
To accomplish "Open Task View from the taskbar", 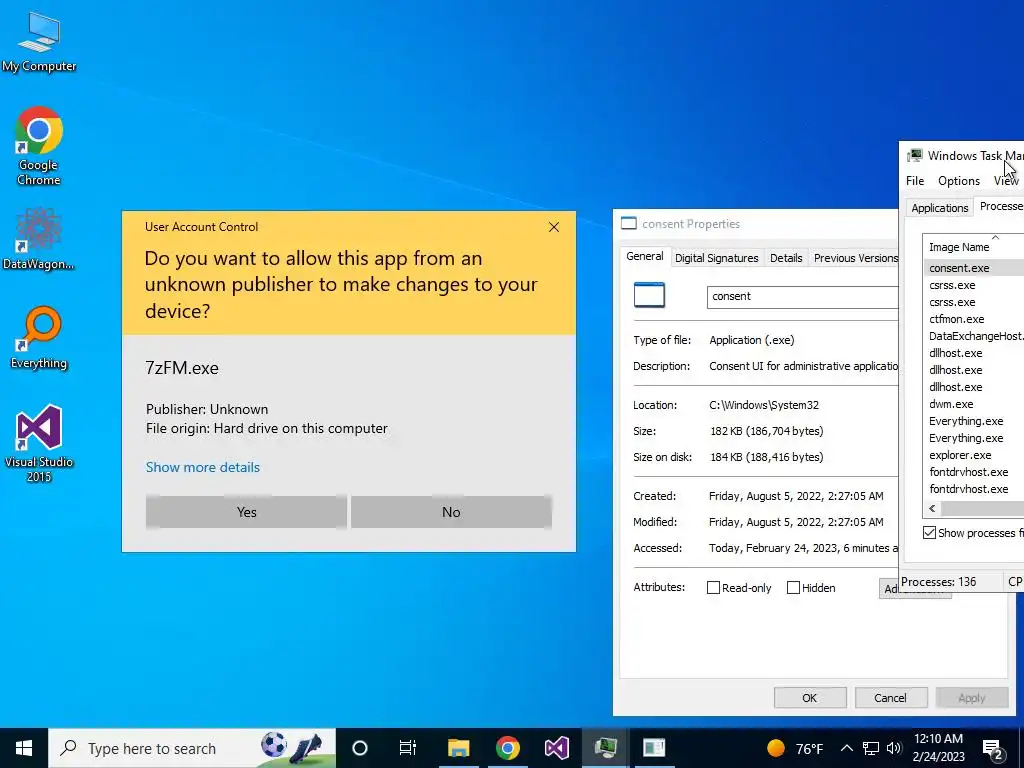I will click(408, 748).
